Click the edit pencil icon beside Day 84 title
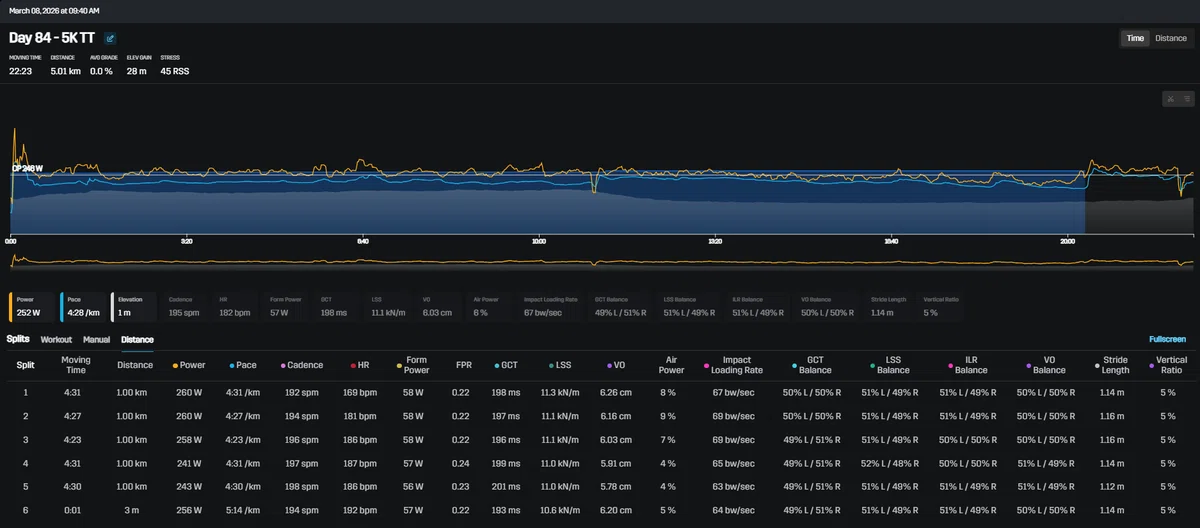Image resolution: width=1200 pixels, height=528 pixels. click(x=110, y=39)
